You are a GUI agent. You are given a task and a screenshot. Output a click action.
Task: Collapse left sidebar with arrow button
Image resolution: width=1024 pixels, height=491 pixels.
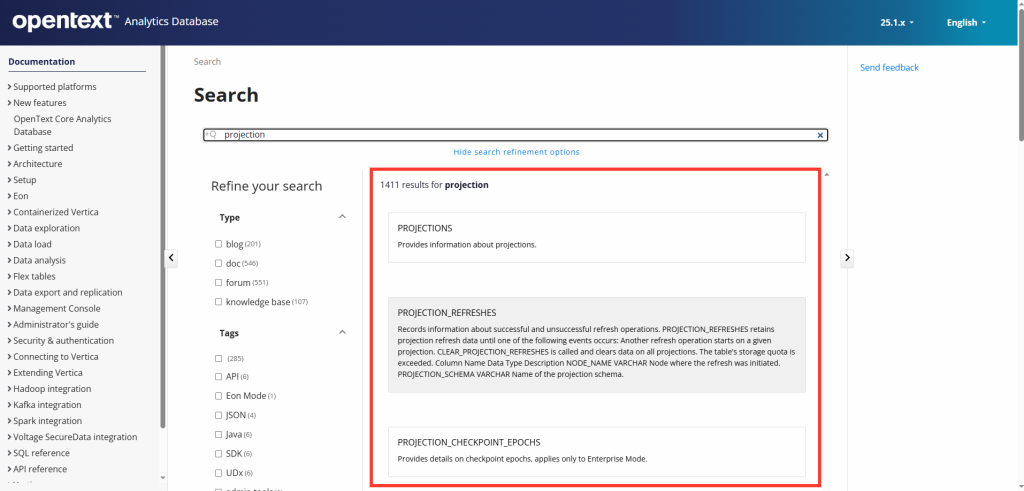coord(170,258)
